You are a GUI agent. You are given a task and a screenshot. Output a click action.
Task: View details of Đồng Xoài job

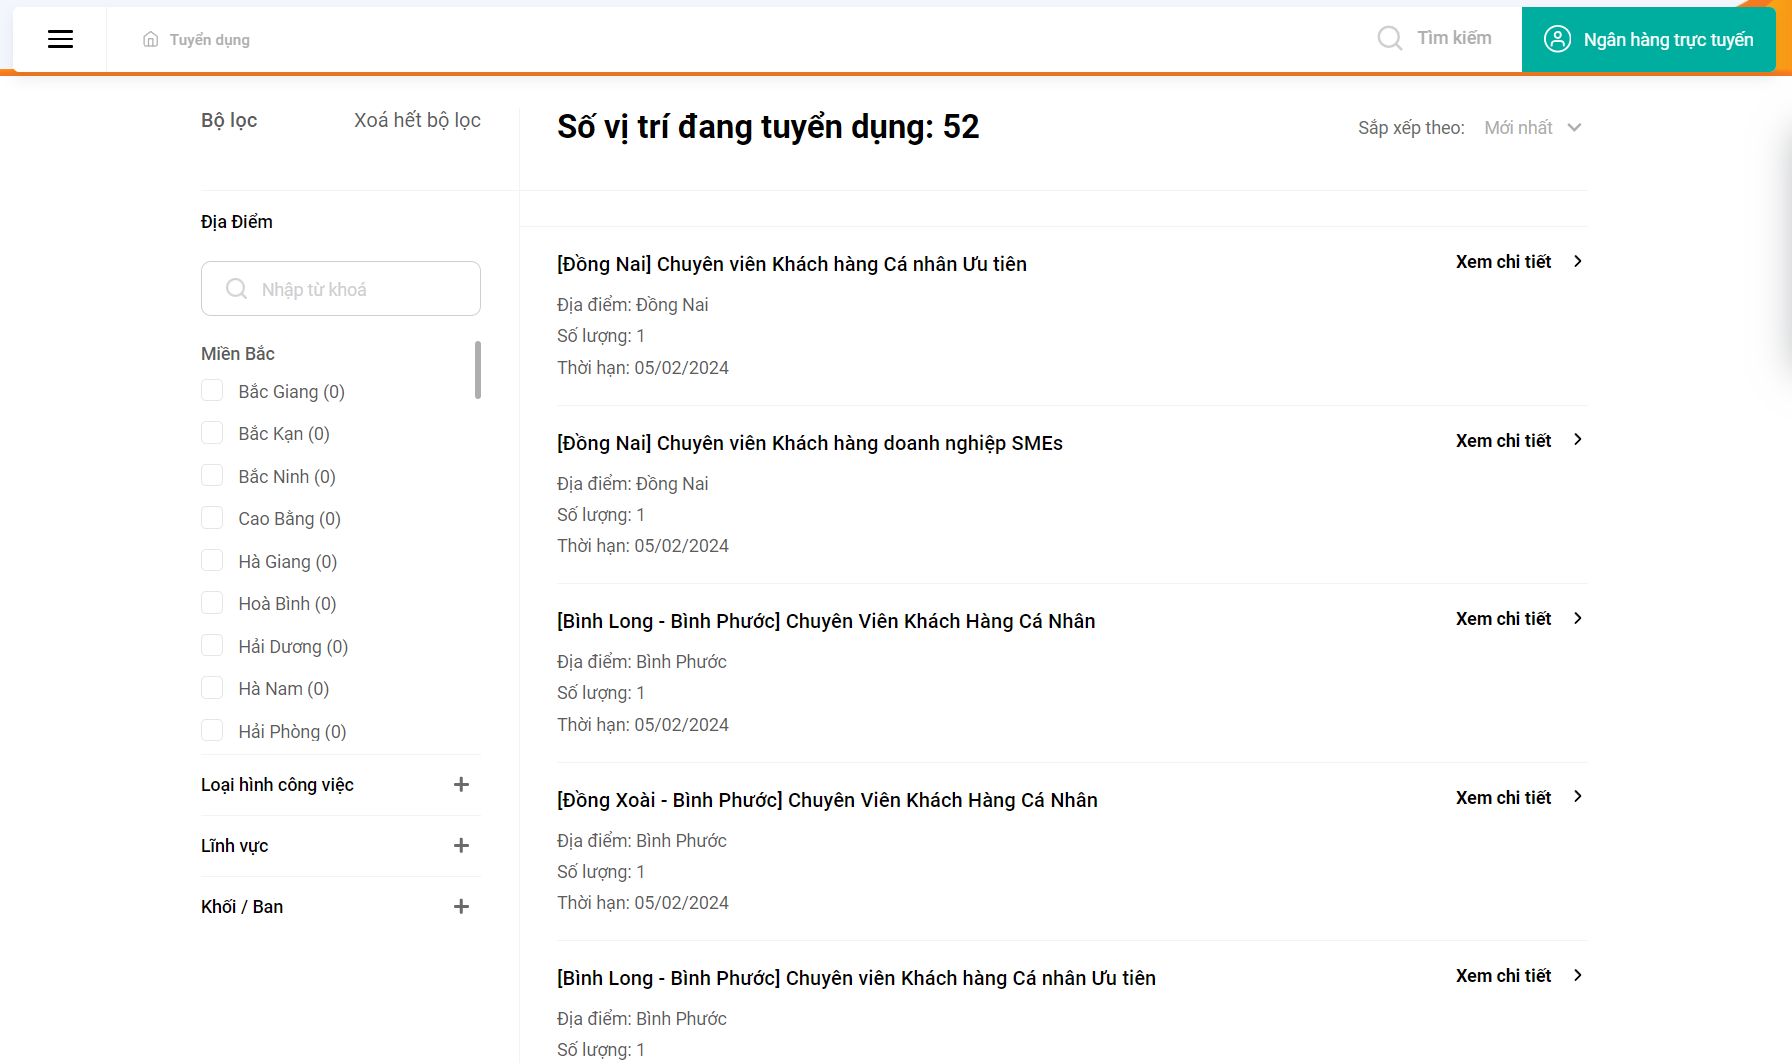click(x=1503, y=798)
